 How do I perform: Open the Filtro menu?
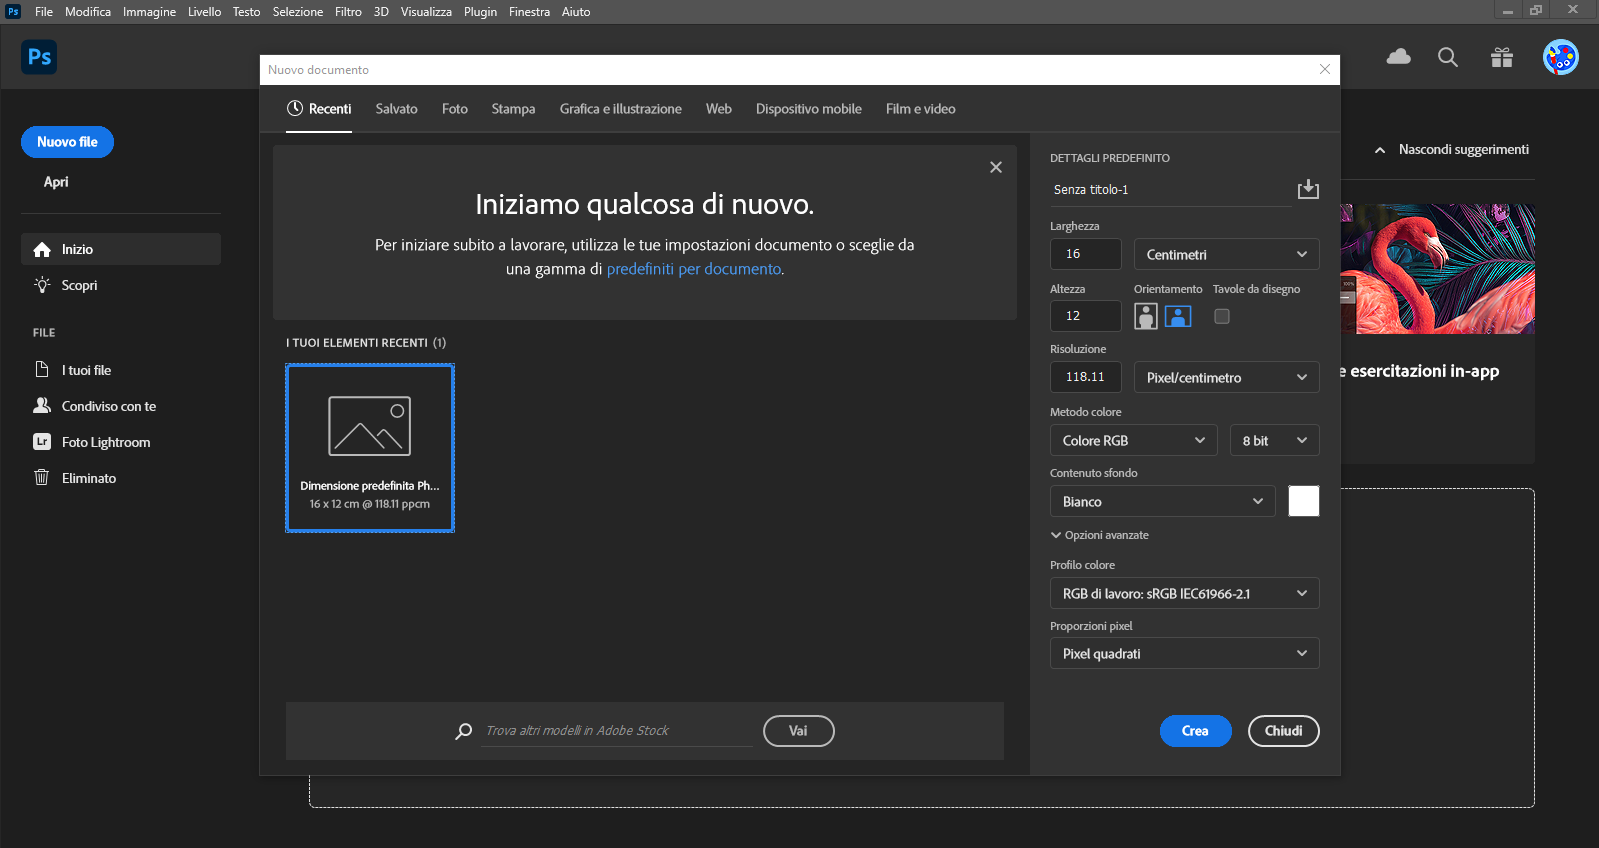pyautogui.click(x=348, y=12)
